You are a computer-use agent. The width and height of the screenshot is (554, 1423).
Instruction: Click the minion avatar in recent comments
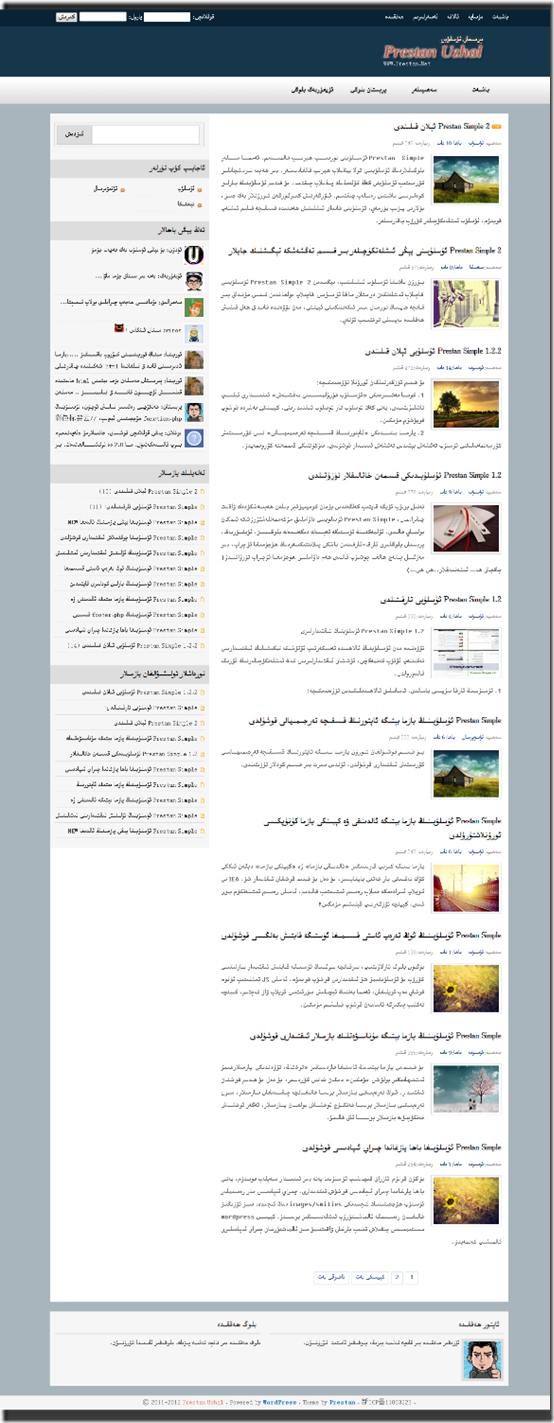click(x=195, y=334)
